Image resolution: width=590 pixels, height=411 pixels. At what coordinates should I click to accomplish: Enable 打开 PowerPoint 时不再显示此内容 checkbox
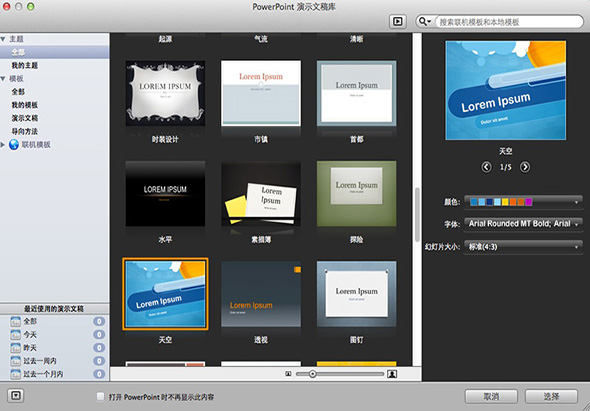100,396
